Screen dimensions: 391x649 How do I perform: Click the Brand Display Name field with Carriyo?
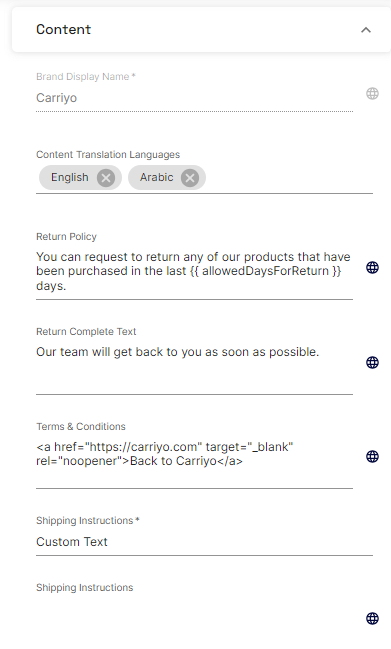194,98
